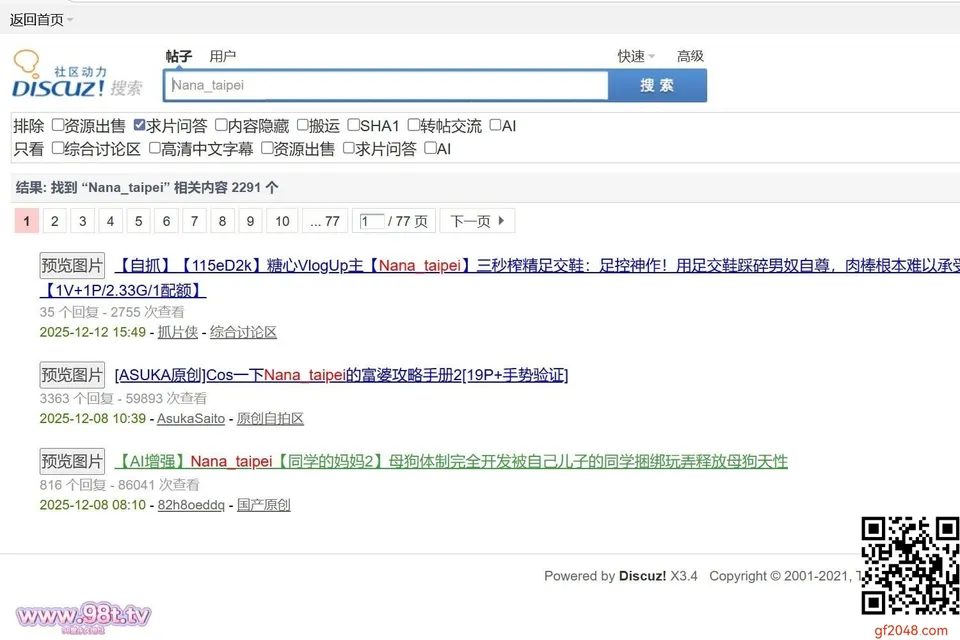Open the 国产原创 forum link
The height and width of the screenshot is (640, 960).
click(263, 505)
